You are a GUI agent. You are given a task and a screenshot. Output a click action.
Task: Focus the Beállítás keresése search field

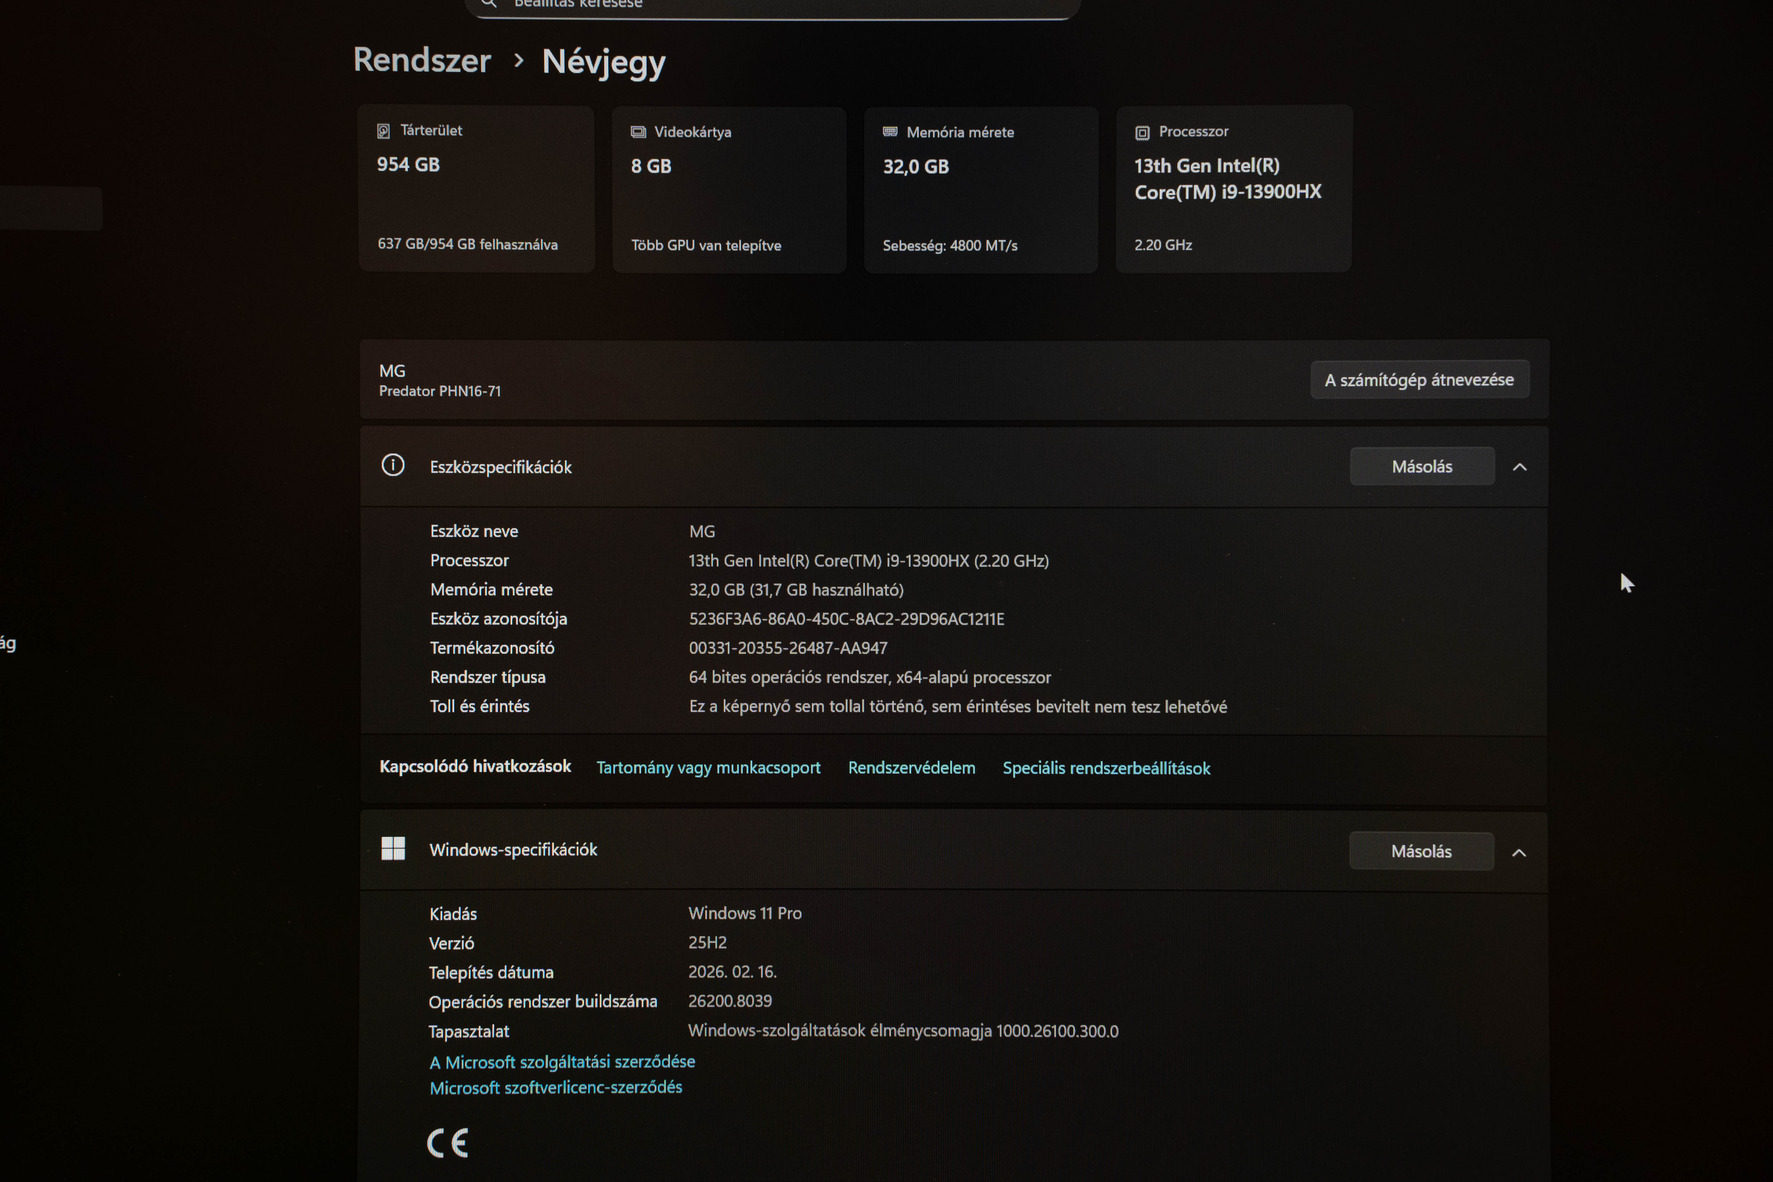[x=772, y=6]
